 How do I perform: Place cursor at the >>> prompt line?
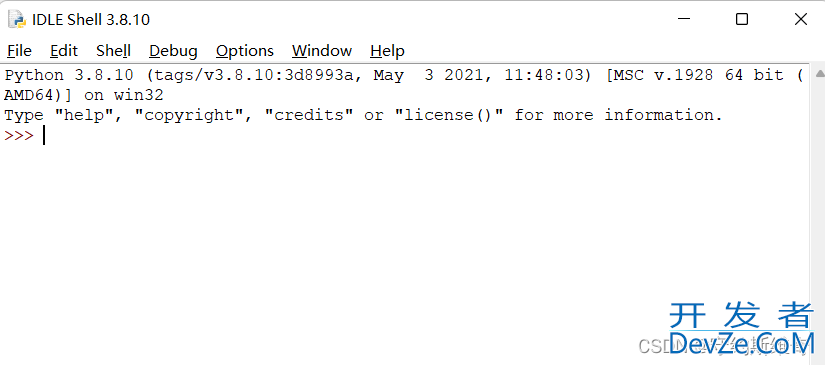(x=407, y=136)
